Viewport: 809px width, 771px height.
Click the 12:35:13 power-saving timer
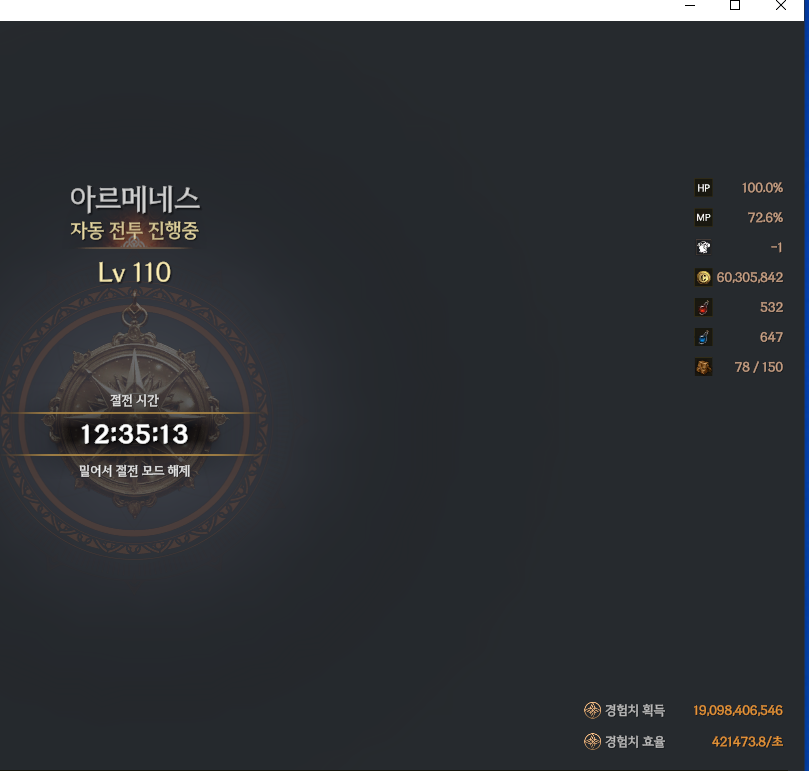[x=134, y=434]
